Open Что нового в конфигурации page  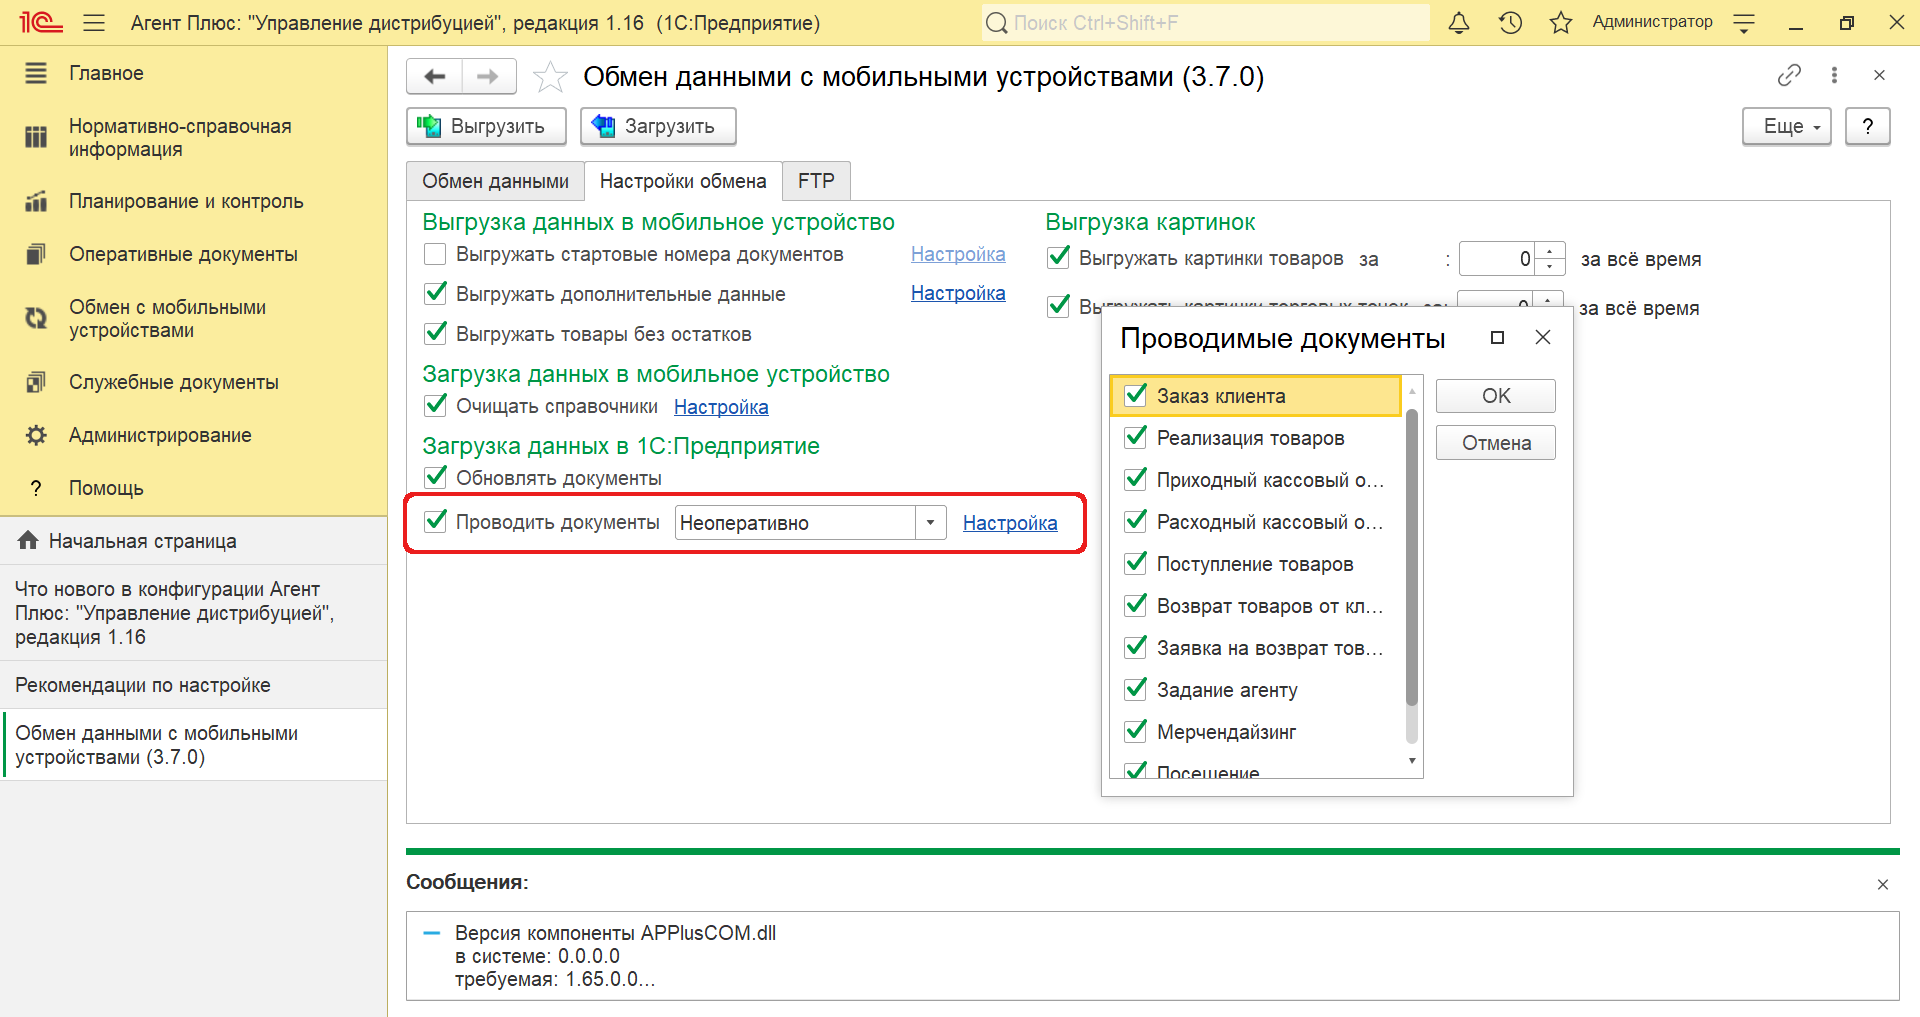pyautogui.click(x=193, y=613)
